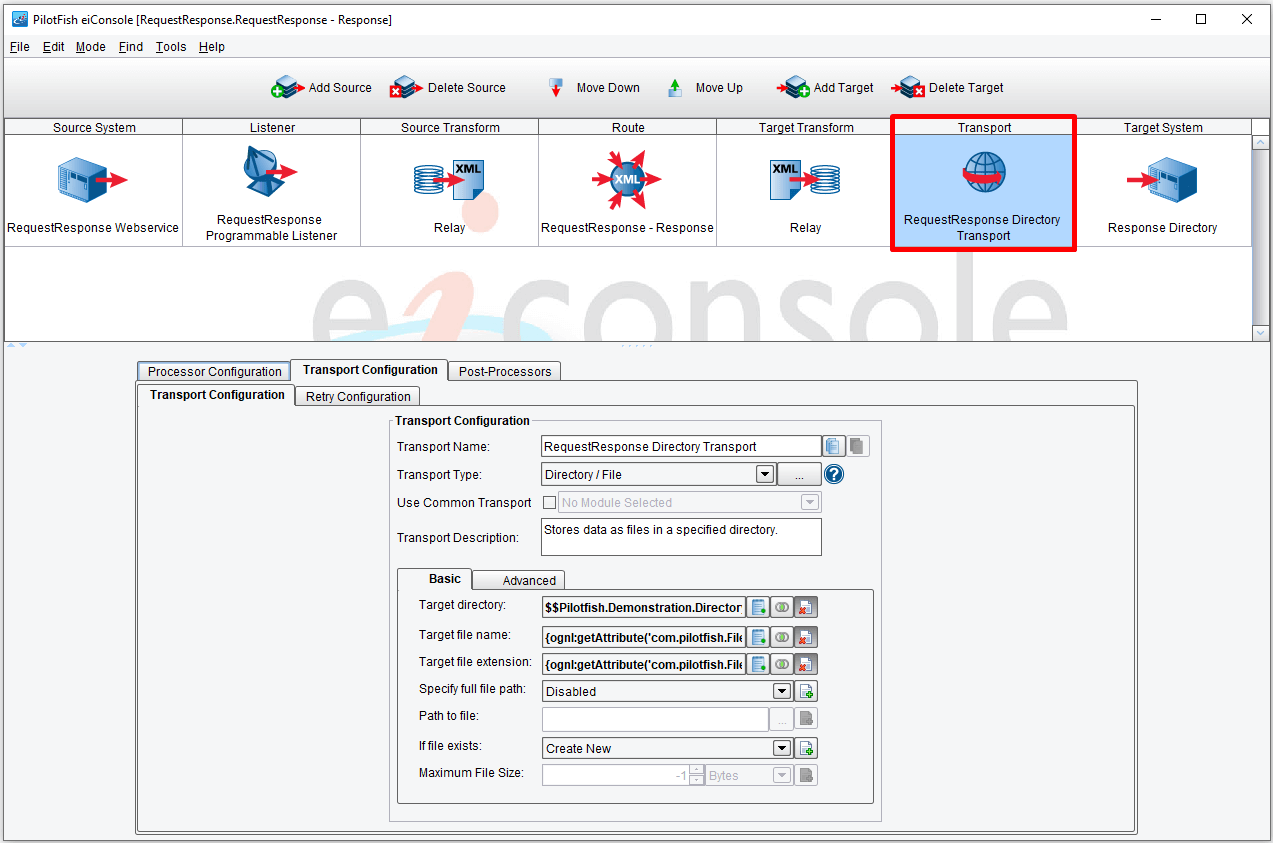
Task: Open the Mode menu
Action: [91, 47]
